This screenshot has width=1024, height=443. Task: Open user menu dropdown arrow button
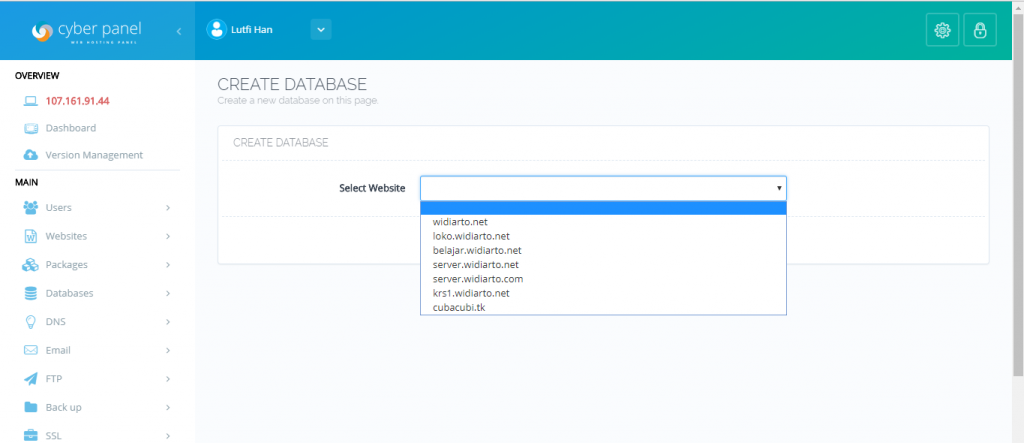point(321,29)
